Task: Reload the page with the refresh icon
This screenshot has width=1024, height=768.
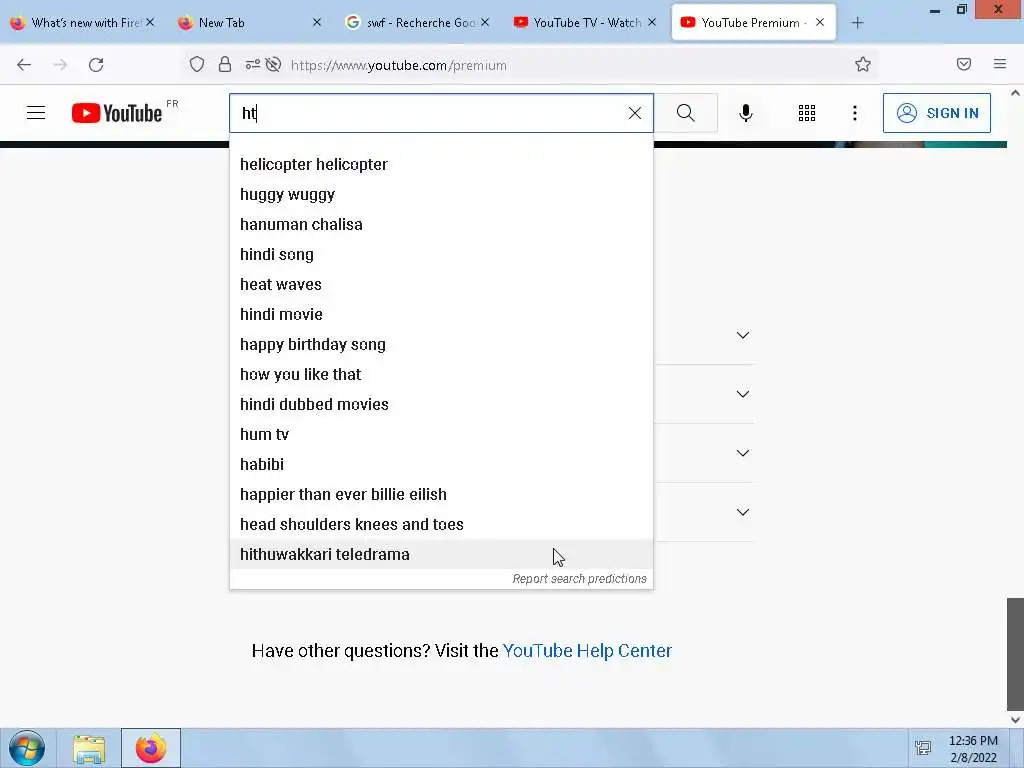Action: point(96,65)
